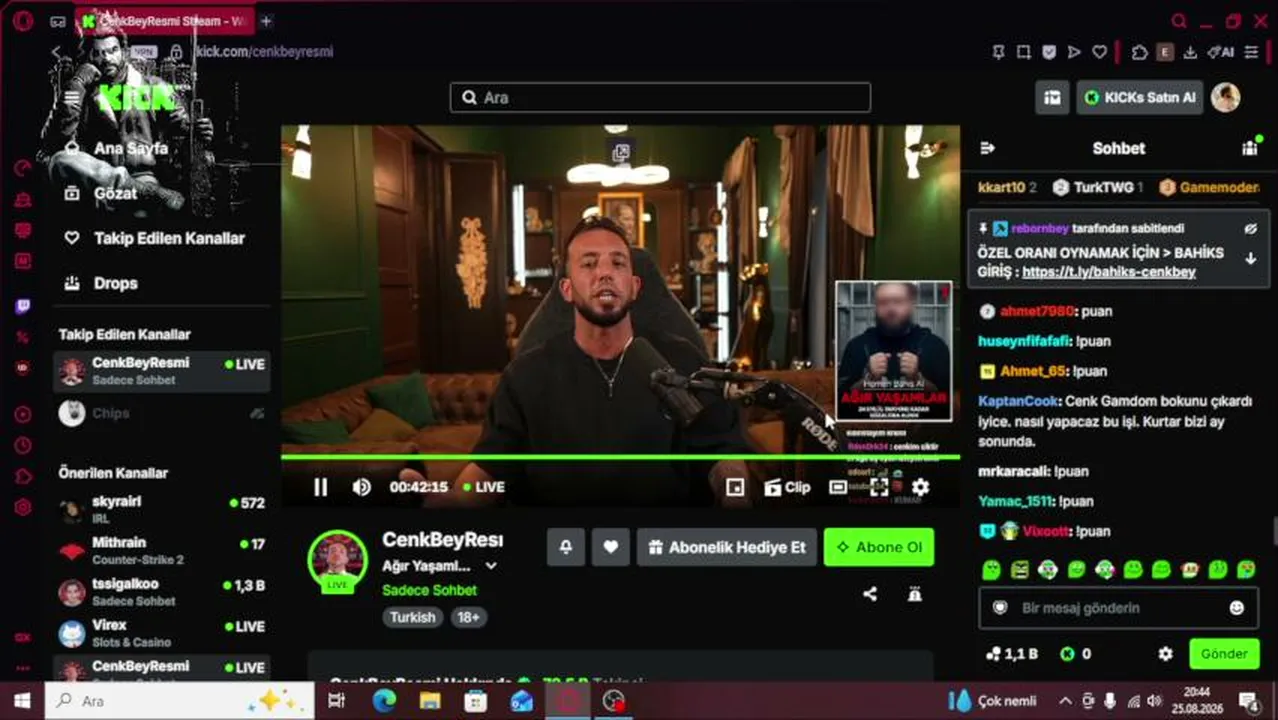Open Windows Start menu

22,701
